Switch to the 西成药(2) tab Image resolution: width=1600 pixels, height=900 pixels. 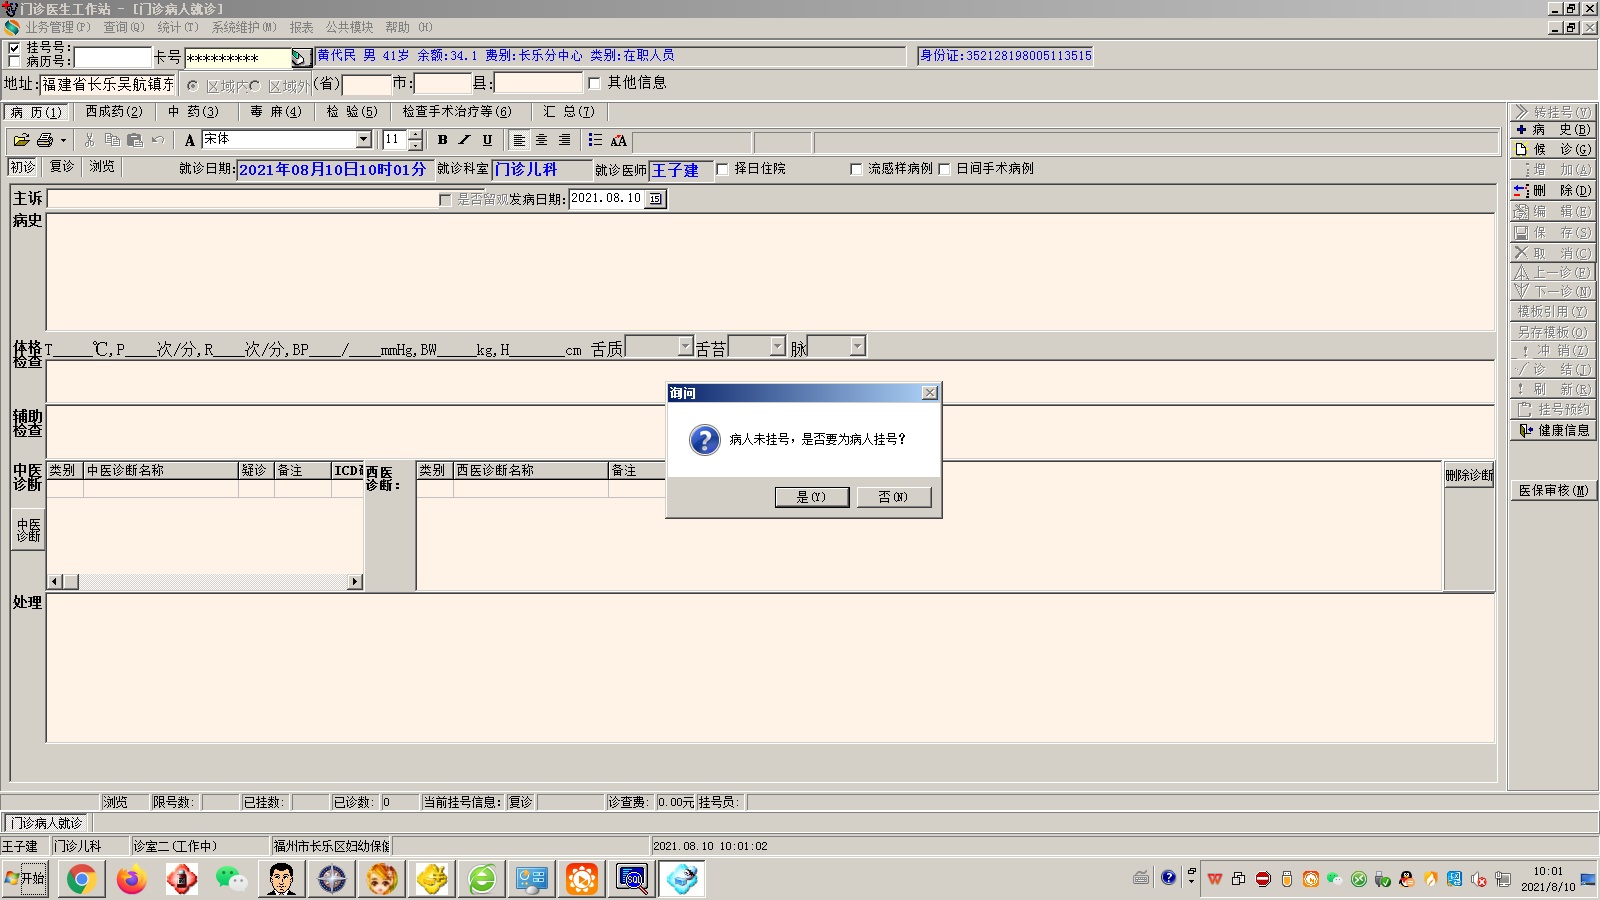point(114,112)
